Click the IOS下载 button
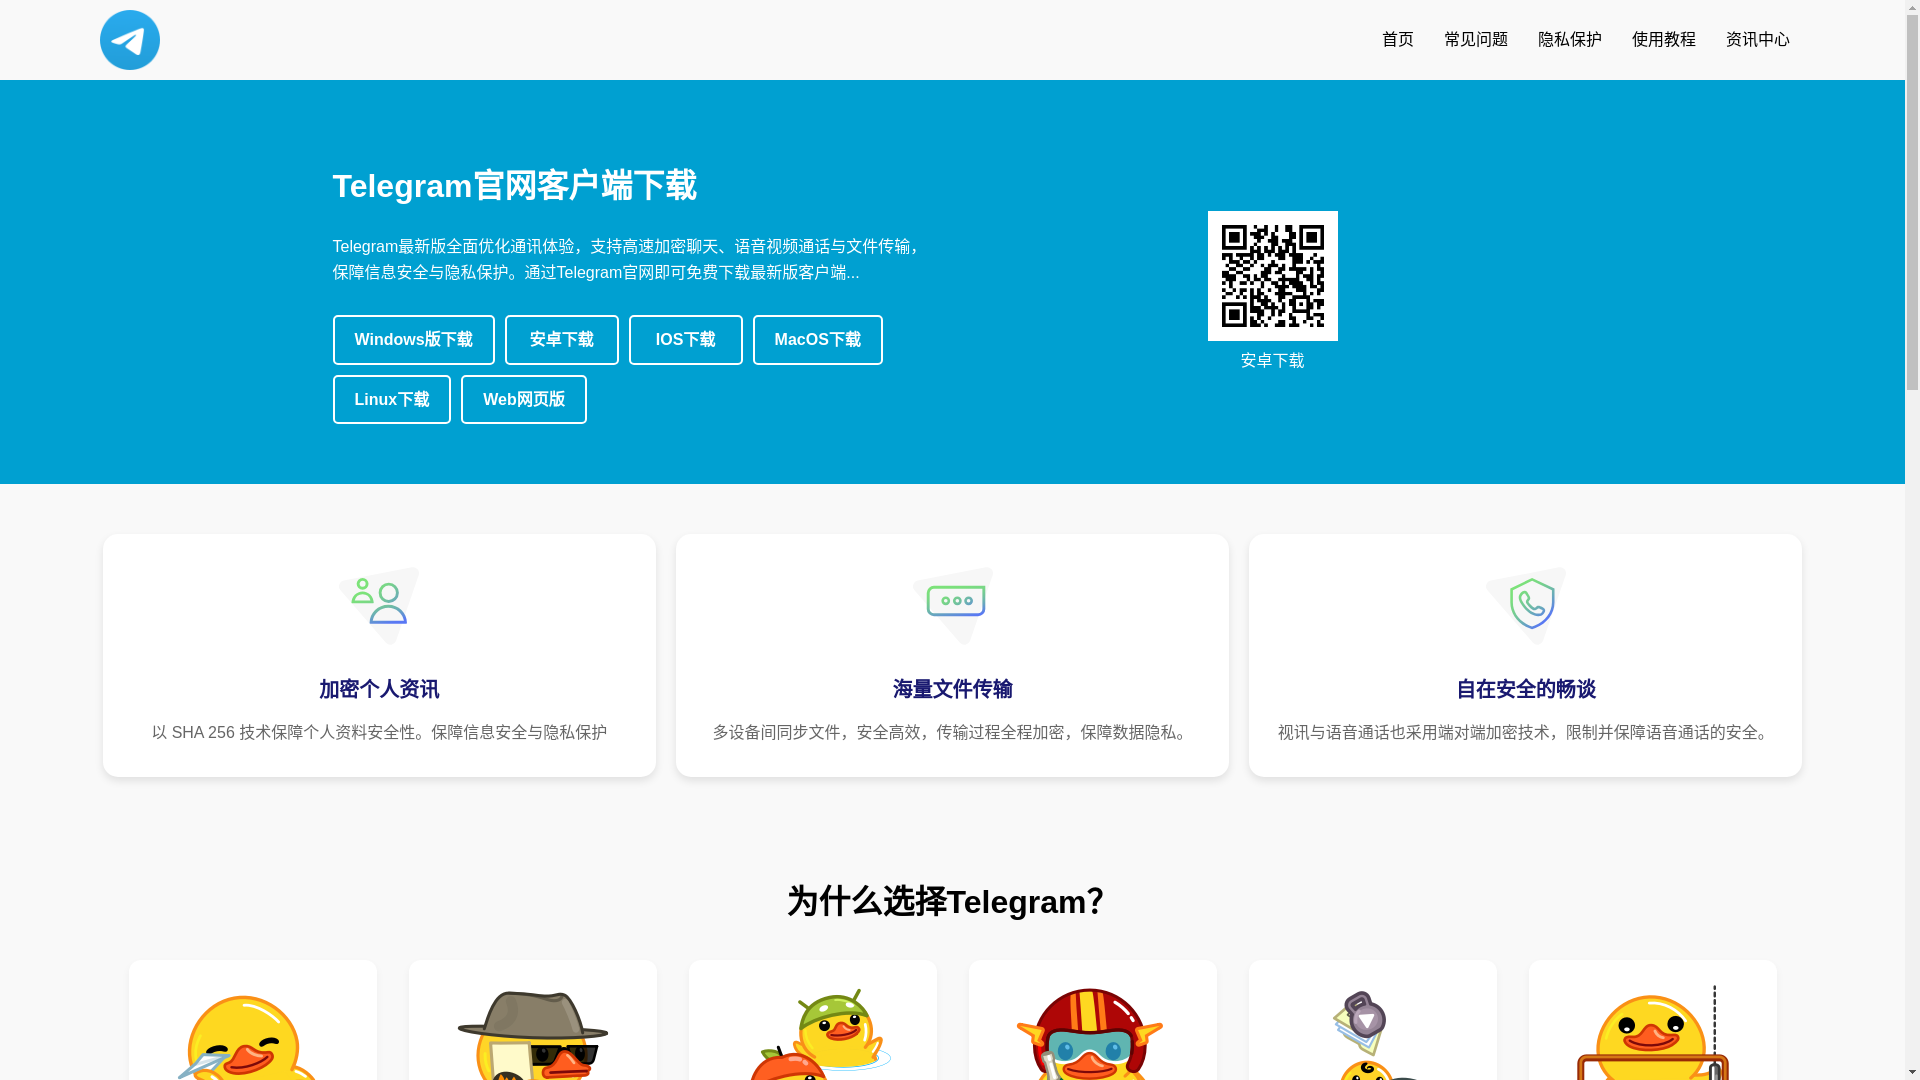 coord(686,340)
